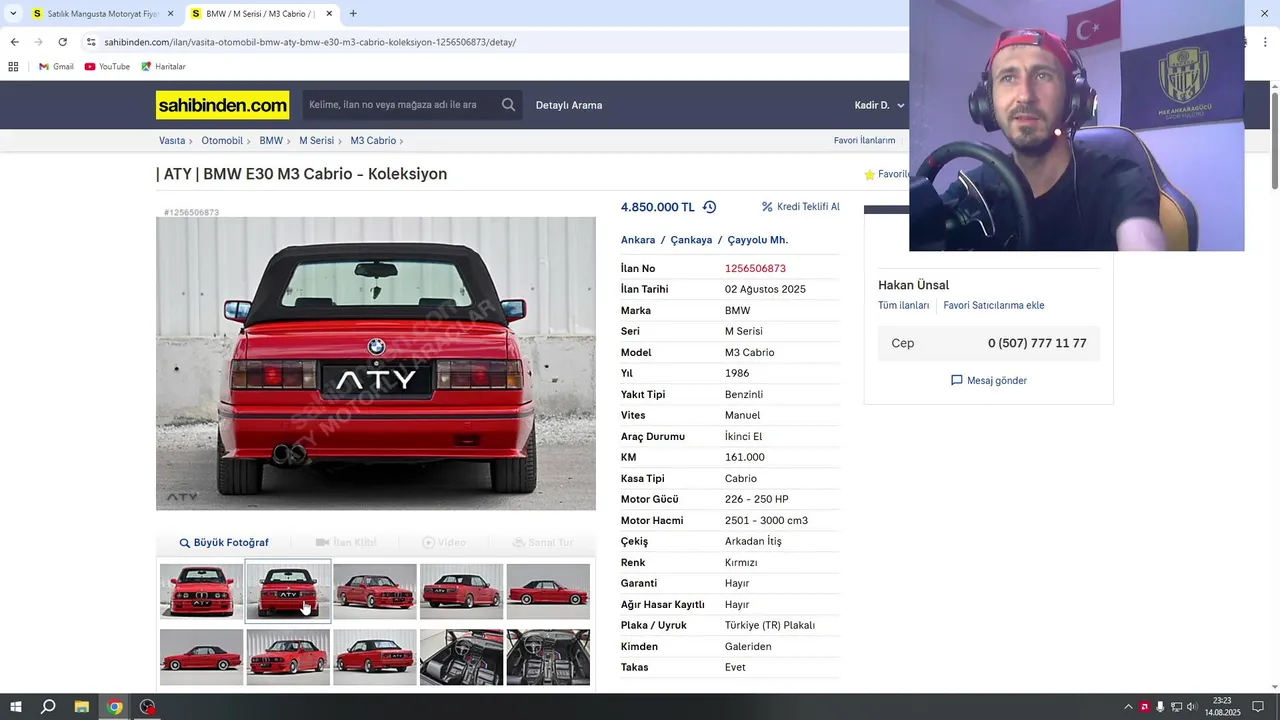Click the BMW breadcrumb

coord(271,141)
